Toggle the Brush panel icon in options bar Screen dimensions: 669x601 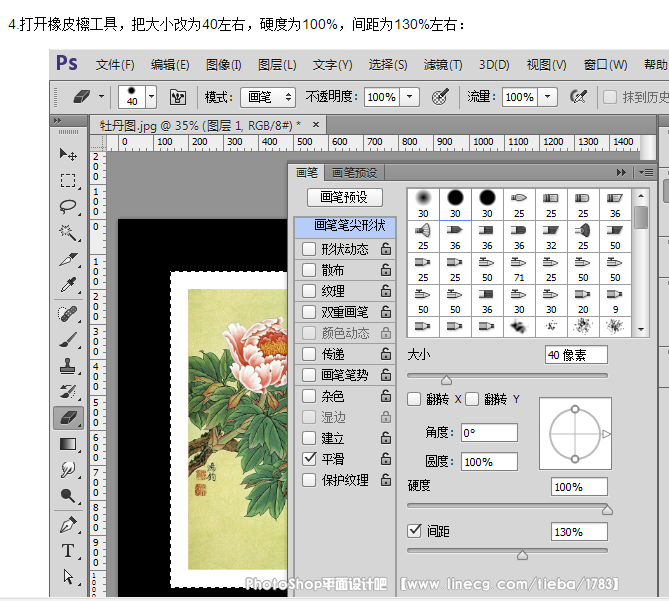[x=178, y=97]
